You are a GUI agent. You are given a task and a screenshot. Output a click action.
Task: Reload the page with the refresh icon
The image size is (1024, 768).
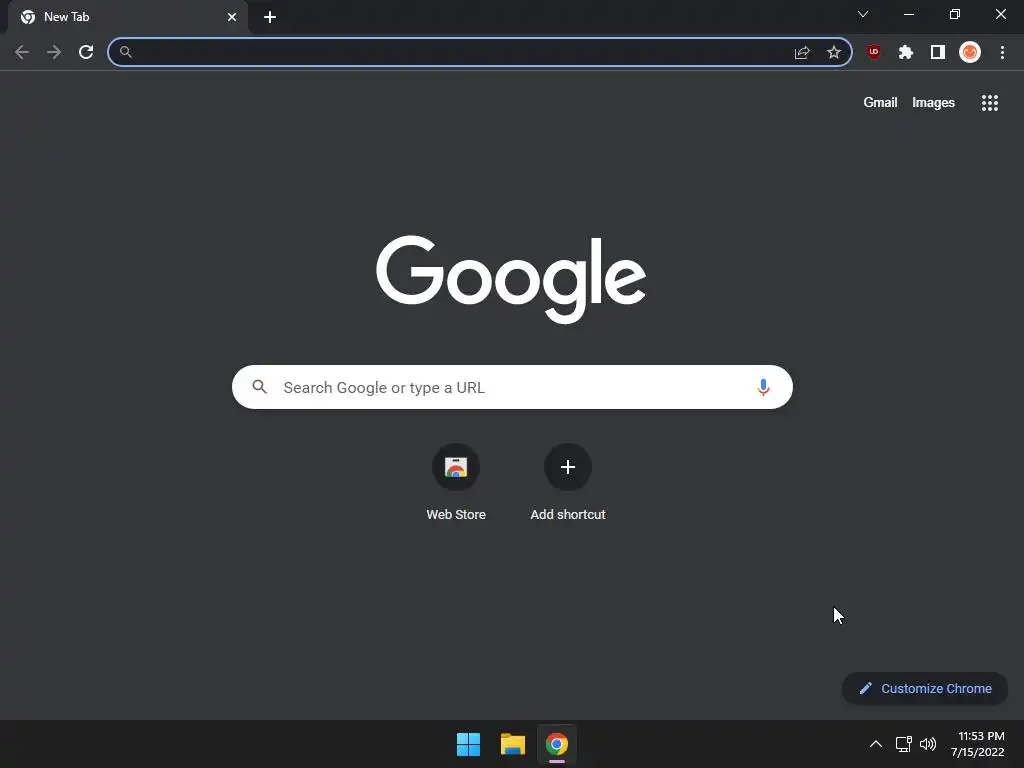coord(86,52)
